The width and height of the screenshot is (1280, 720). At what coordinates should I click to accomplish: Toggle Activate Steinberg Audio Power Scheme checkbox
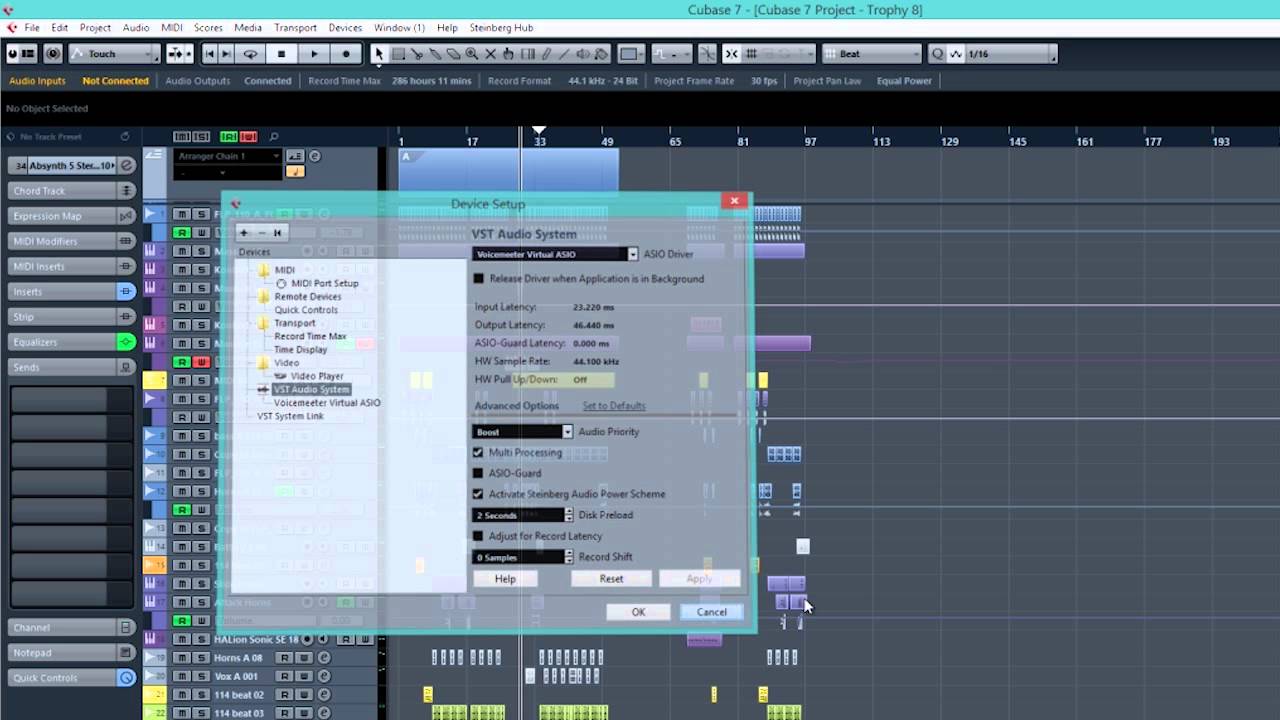click(478, 494)
